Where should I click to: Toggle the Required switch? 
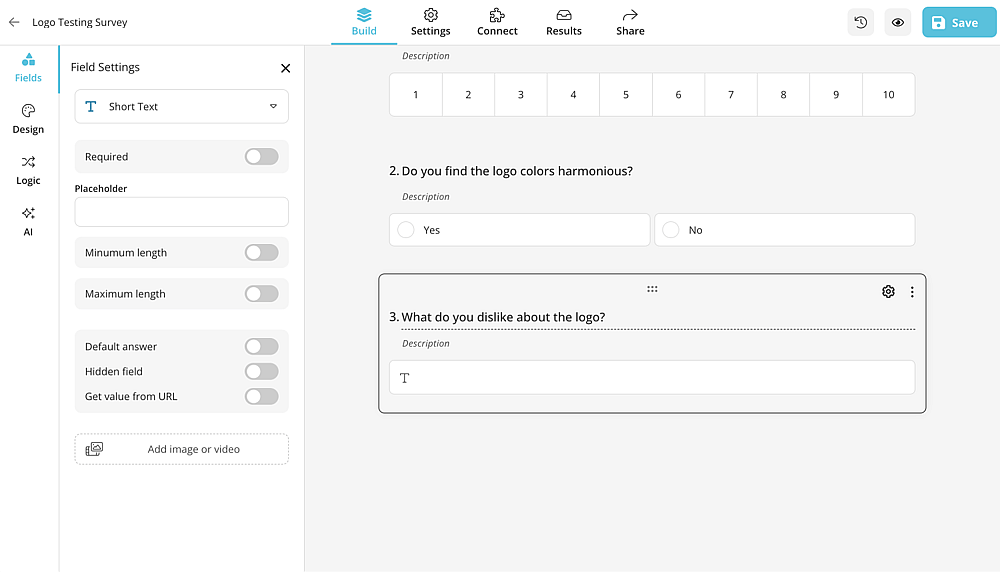click(261, 157)
